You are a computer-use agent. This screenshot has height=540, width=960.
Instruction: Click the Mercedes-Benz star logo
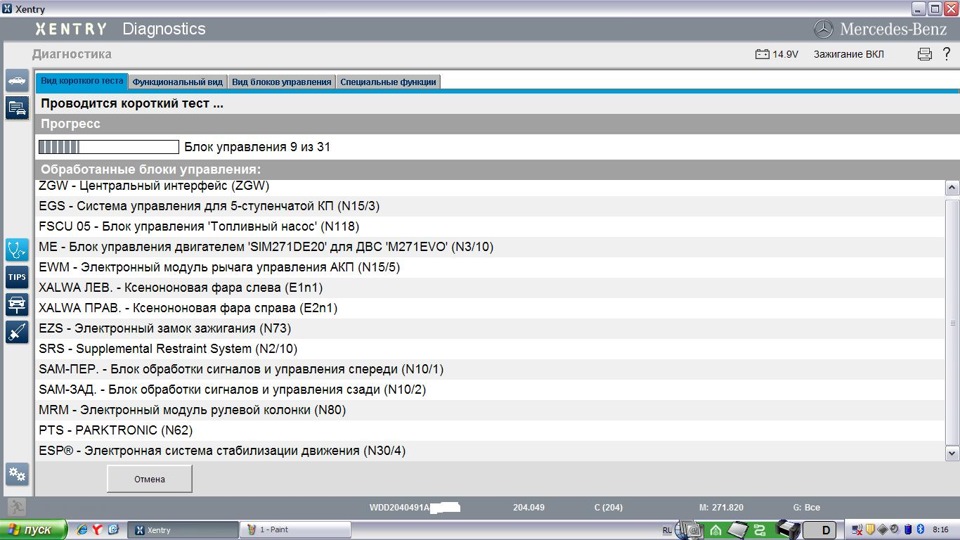pos(823,29)
